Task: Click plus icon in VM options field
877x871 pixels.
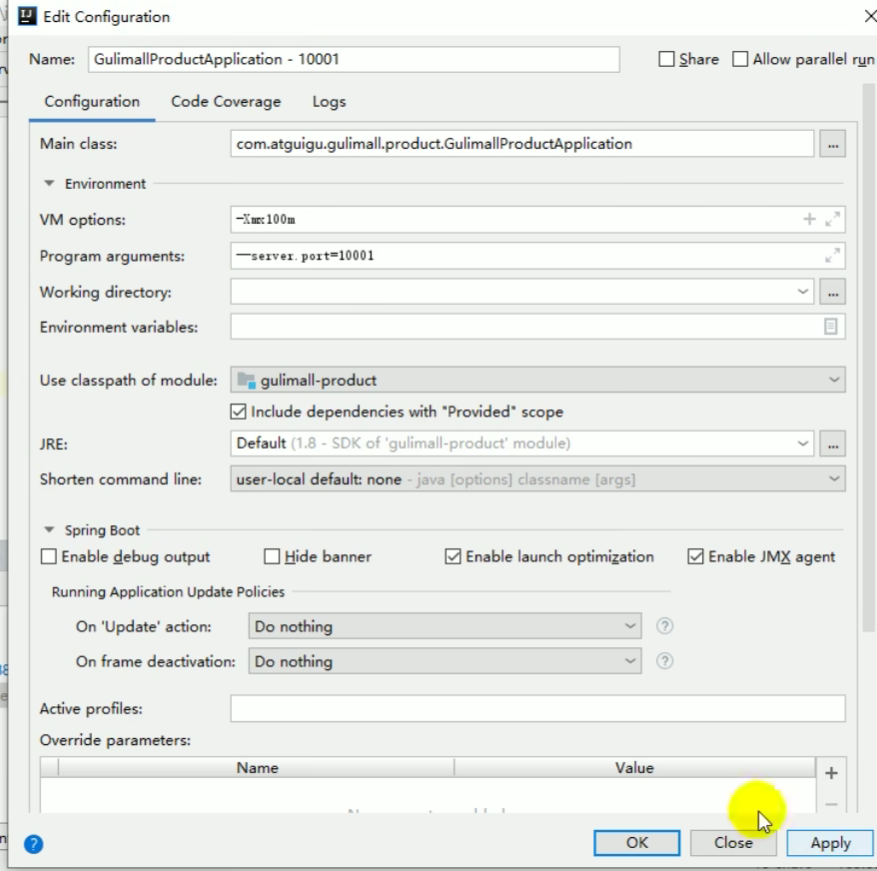Action: [x=809, y=219]
